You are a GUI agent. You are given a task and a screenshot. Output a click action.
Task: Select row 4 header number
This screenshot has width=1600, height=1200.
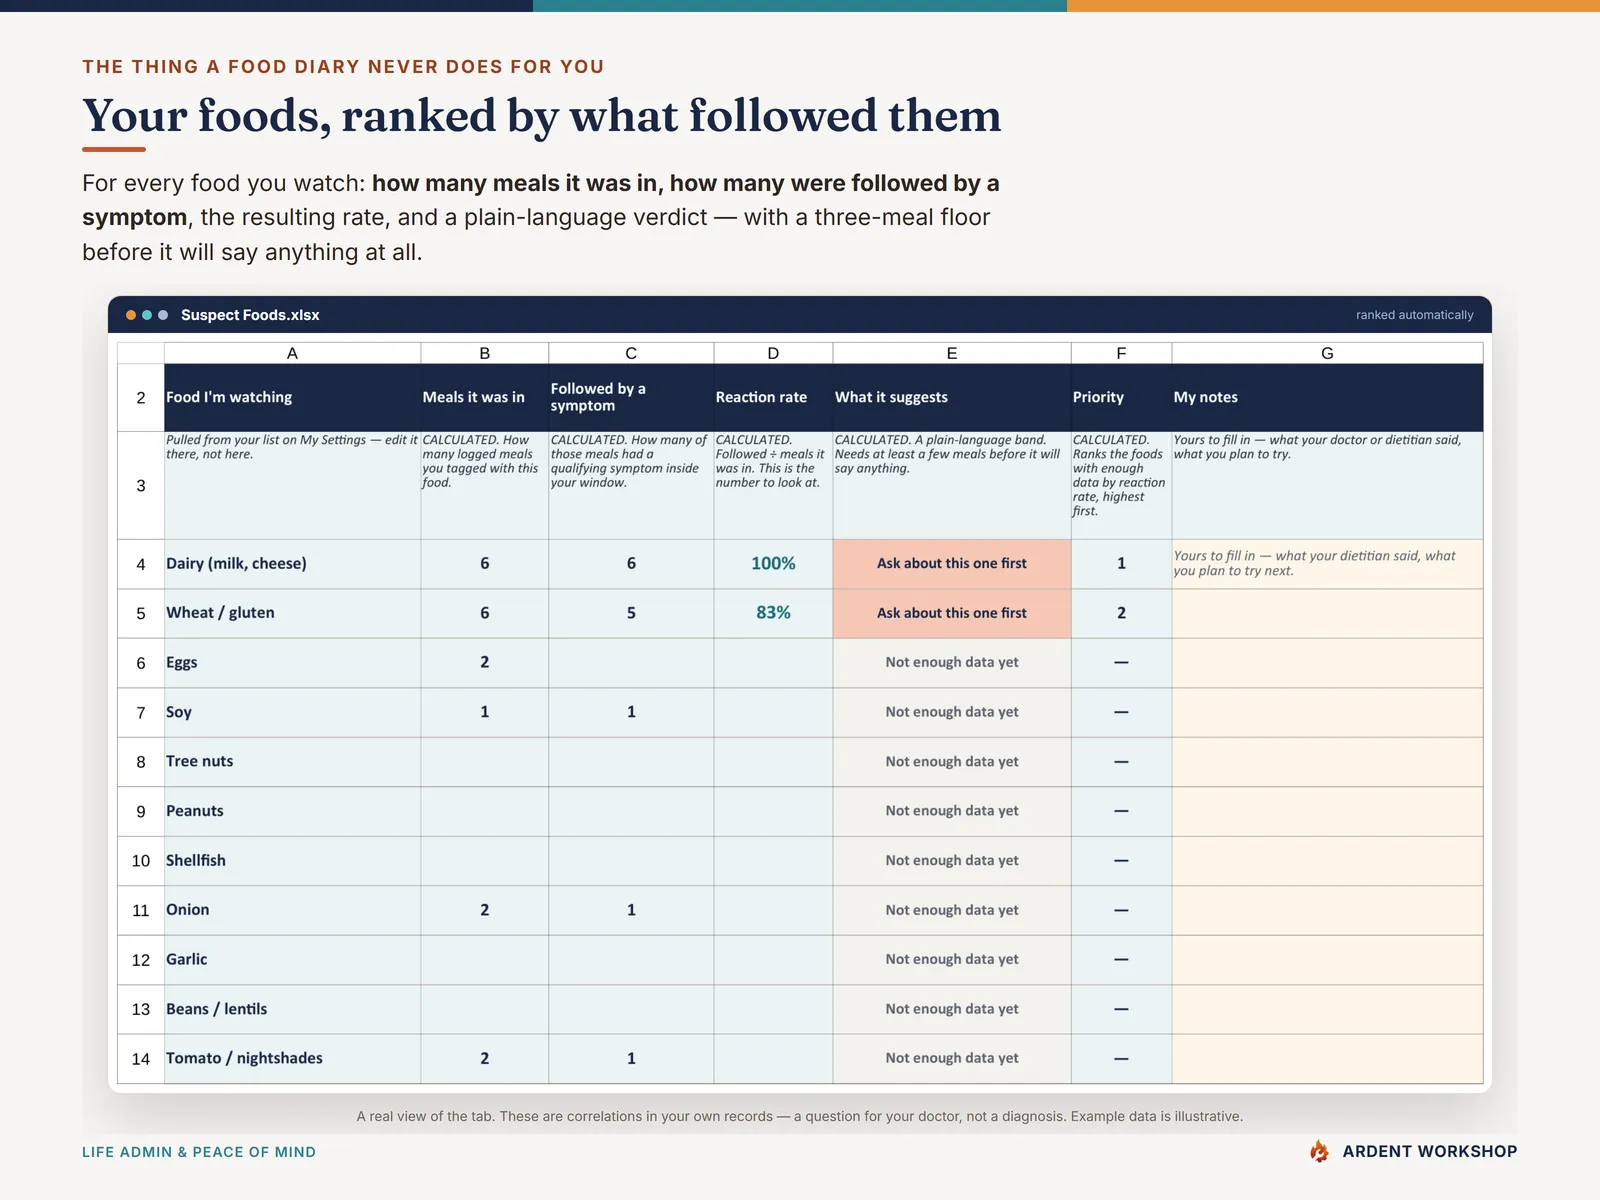tap(141, 564)
